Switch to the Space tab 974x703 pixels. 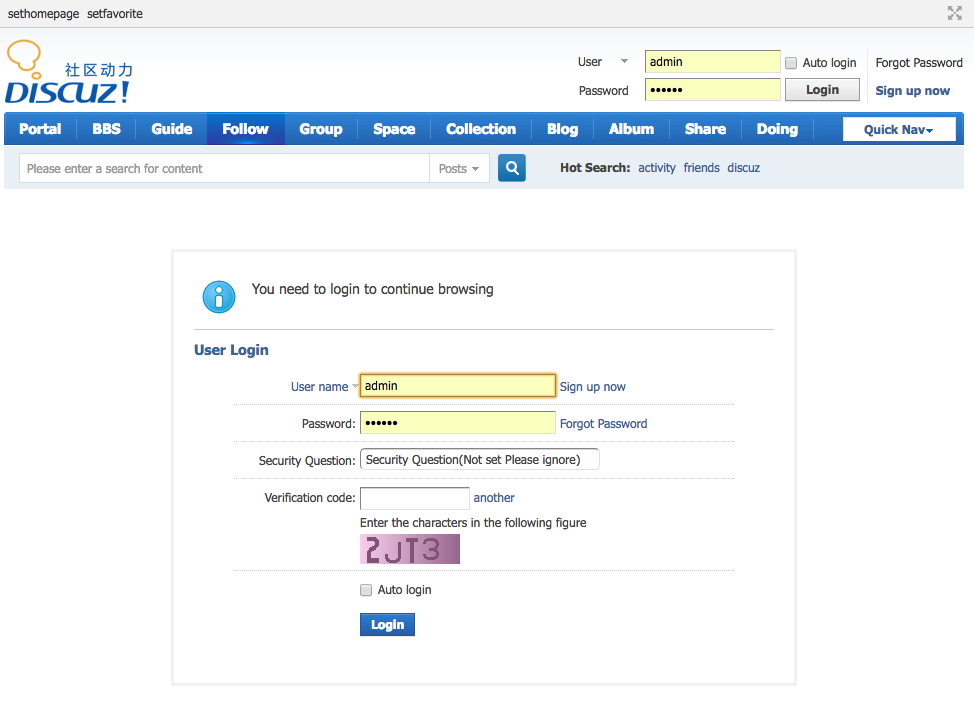coord(394,129)
